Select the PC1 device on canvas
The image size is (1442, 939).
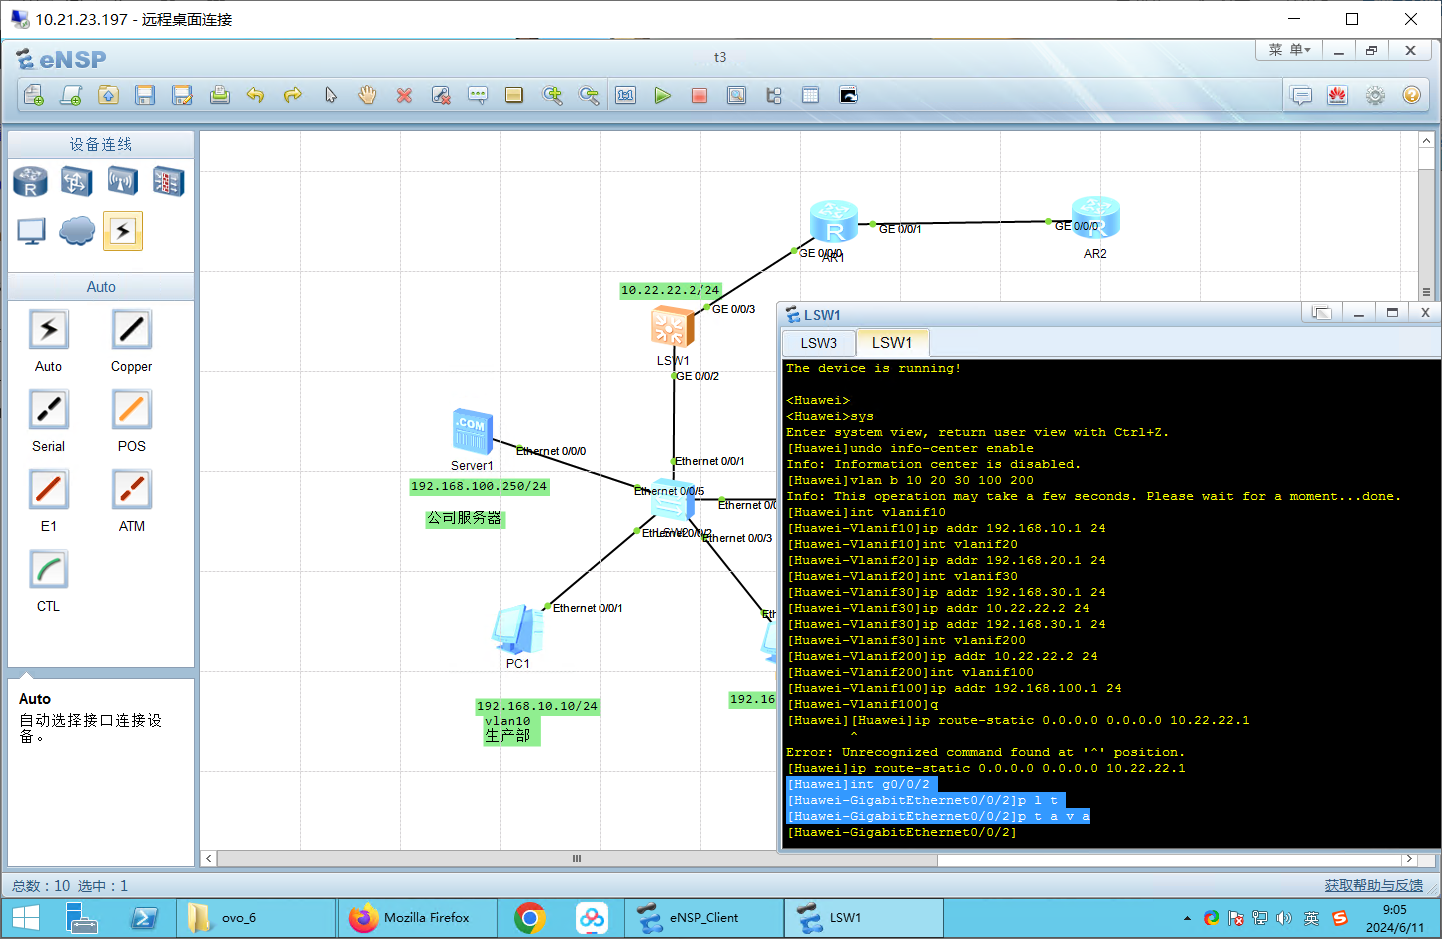tap(517, 629)
